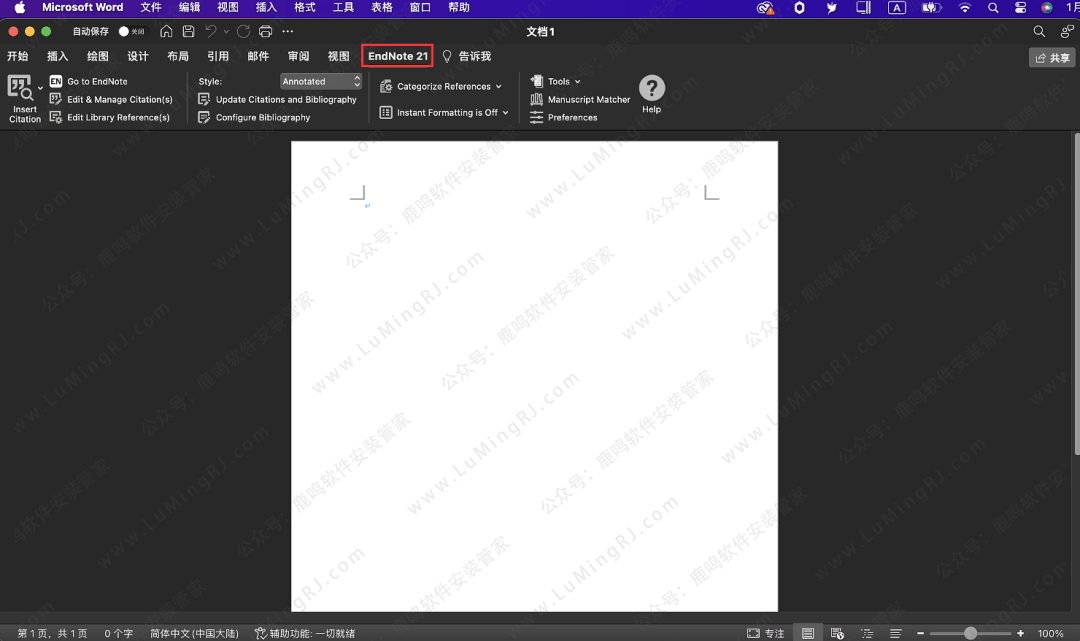The height and width of the screenshot is (641, 1080).
Task: Click the home icon in title bar
Action: pyautogui.click(x=166, y=32)
